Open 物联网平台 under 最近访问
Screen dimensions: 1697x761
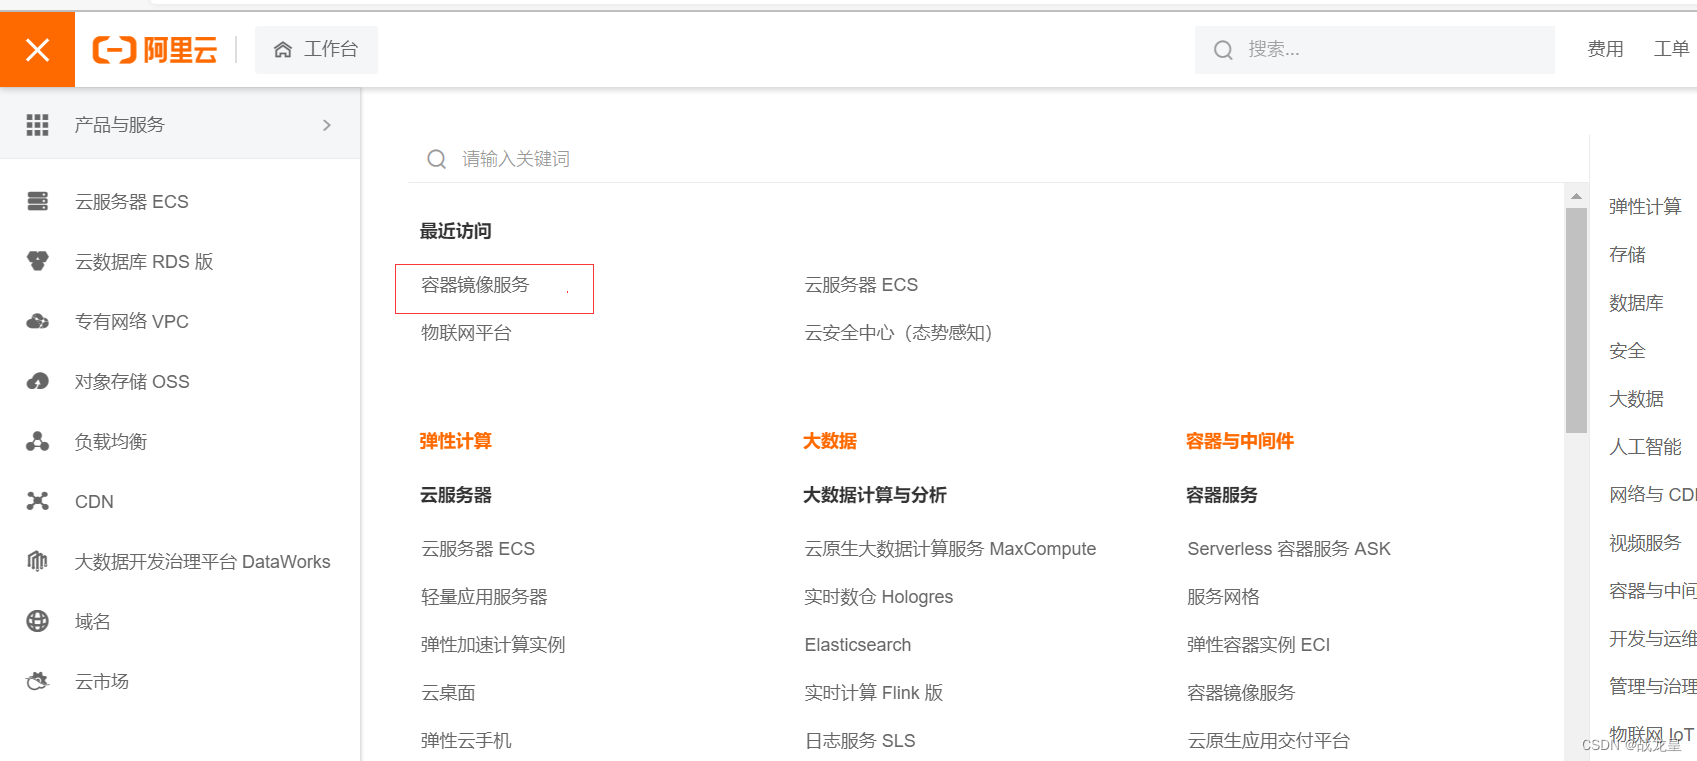tap(466, 333)
